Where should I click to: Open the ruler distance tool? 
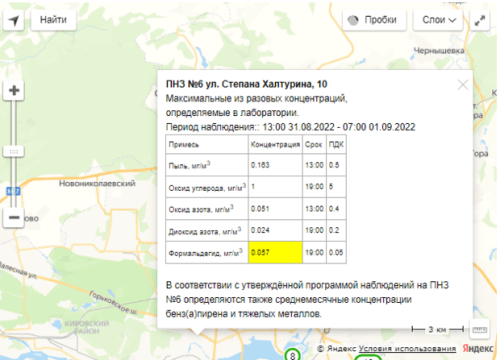[x=479, y=329]
